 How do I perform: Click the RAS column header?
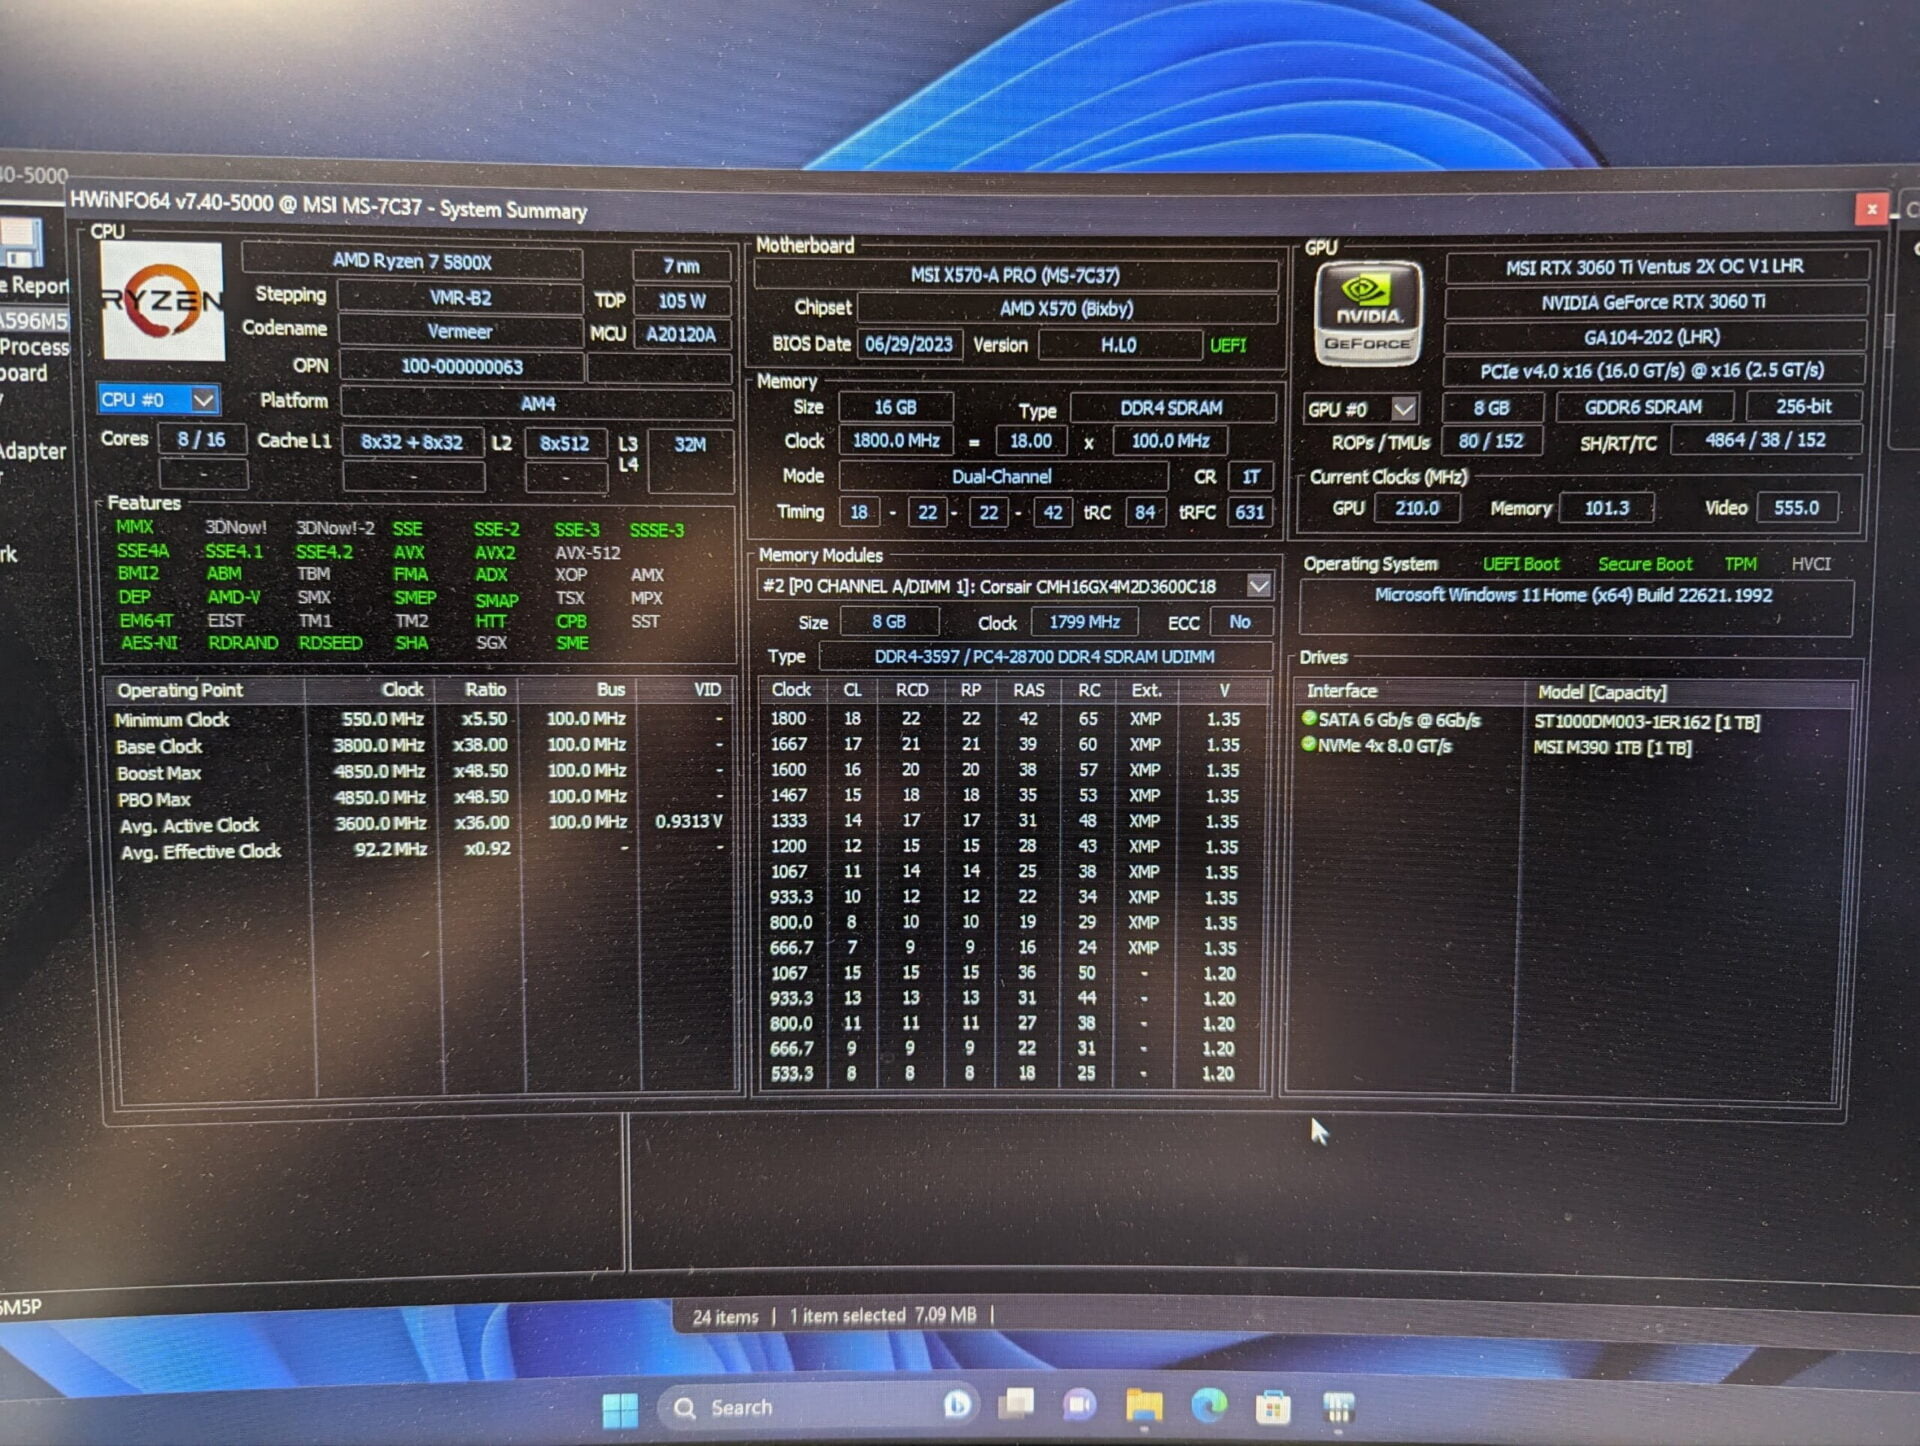(1028, 690)
